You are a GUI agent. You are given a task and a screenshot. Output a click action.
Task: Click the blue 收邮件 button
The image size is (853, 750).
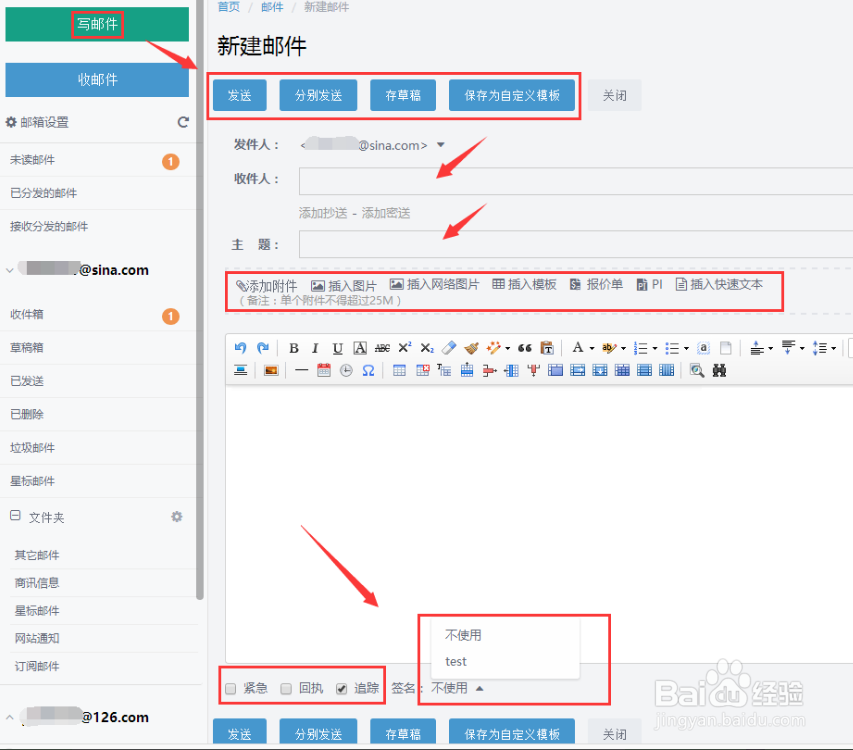(x=97, y=79)
